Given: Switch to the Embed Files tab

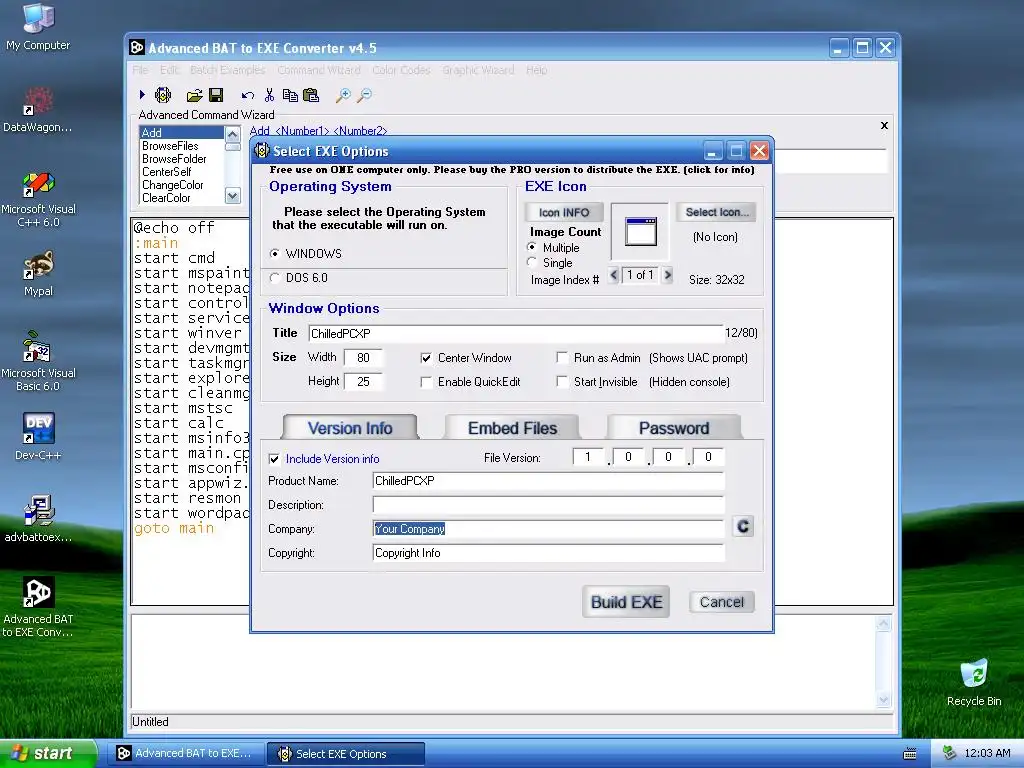Looking at the screenshot, I should tap(513, 428).
